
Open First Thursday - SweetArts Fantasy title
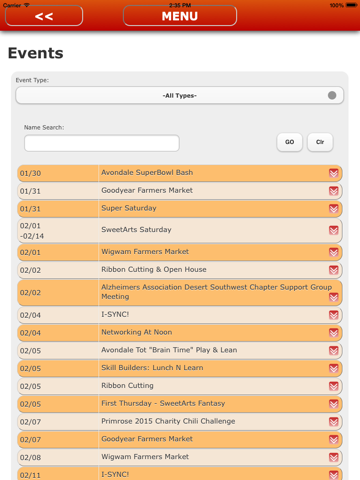pyautogui.click(x=163, y=403)
